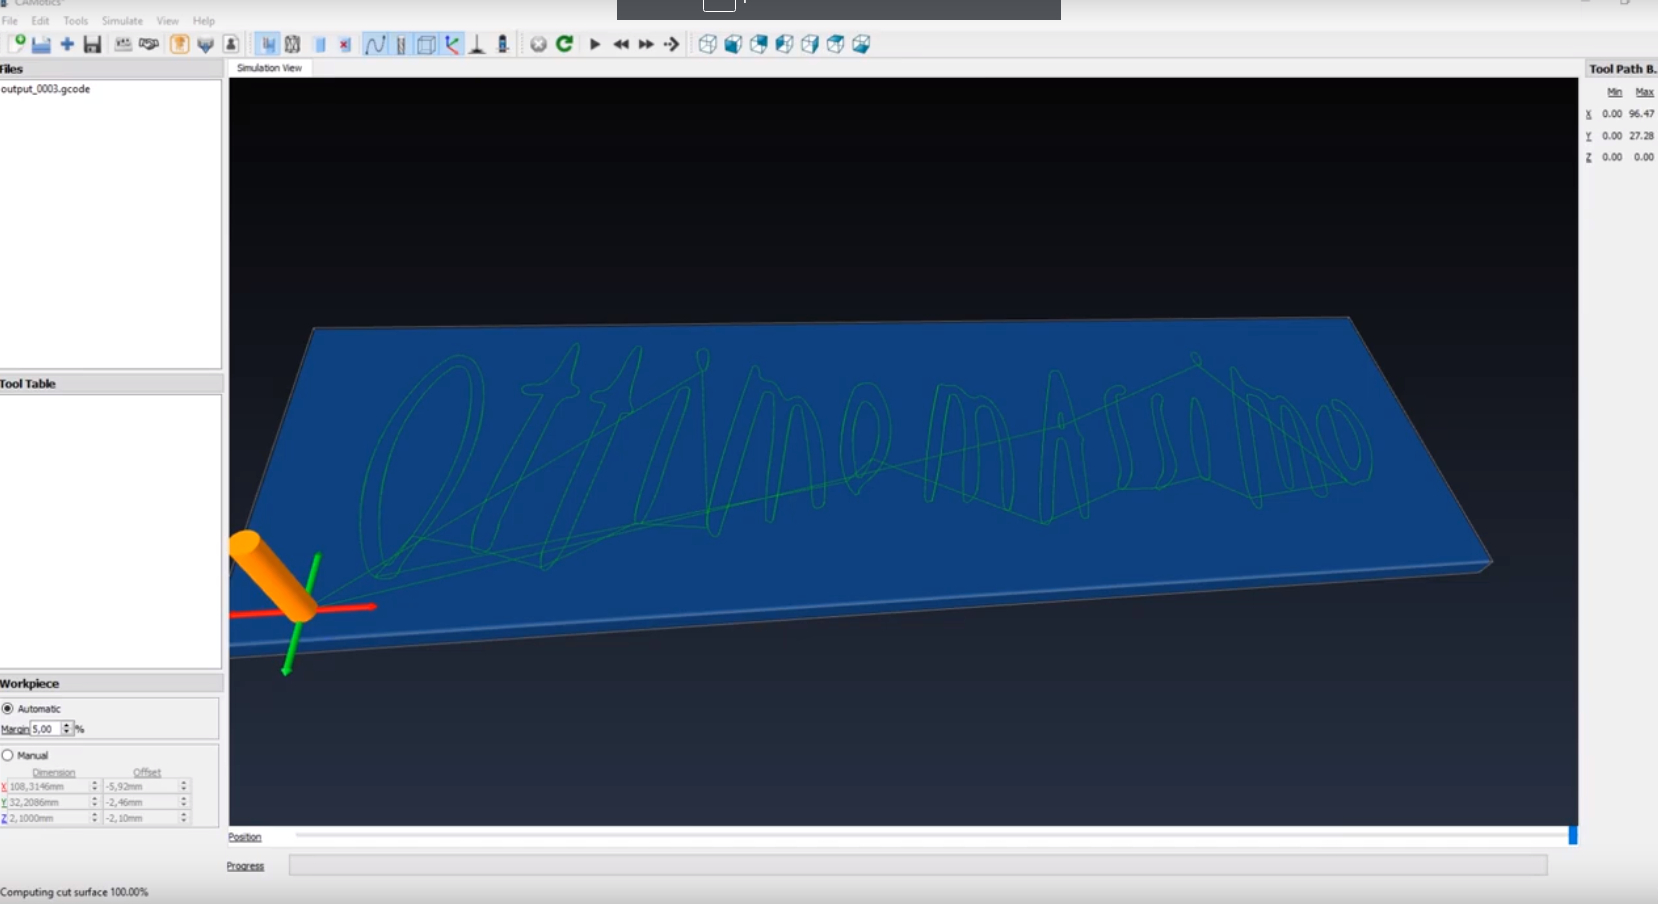Click the rewind double-arrow button
1658x904 pixels.
click(621, 44)
